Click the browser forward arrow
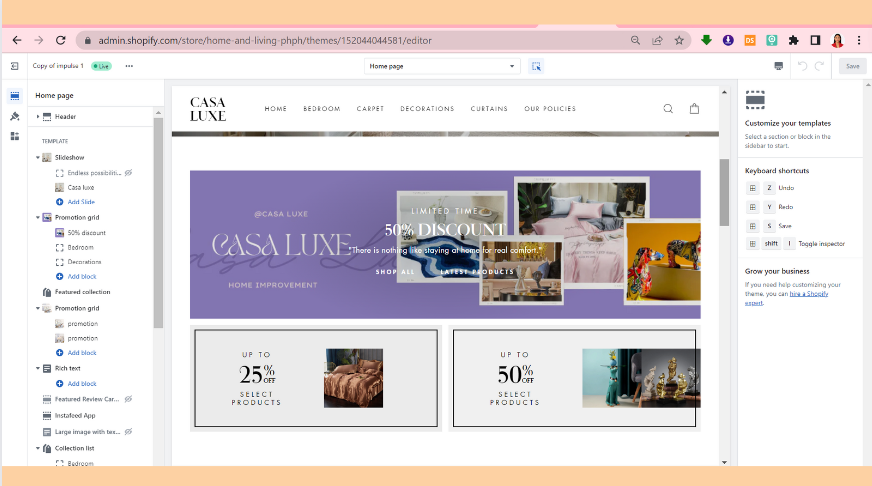Image resolution: width=872 pixels, height=486 pixels. [38, 40]
